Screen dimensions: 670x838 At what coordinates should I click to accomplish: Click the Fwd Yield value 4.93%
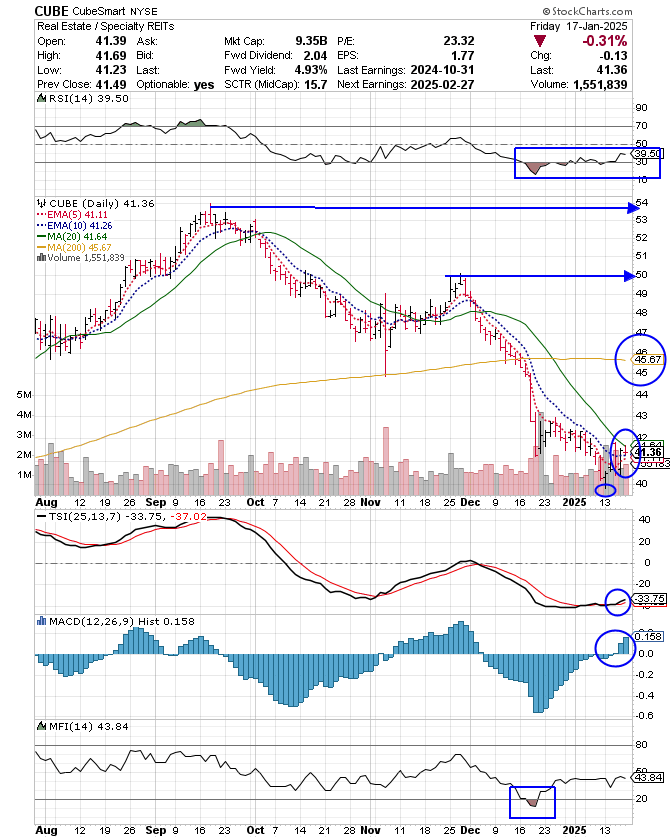[x=311, y=70]
